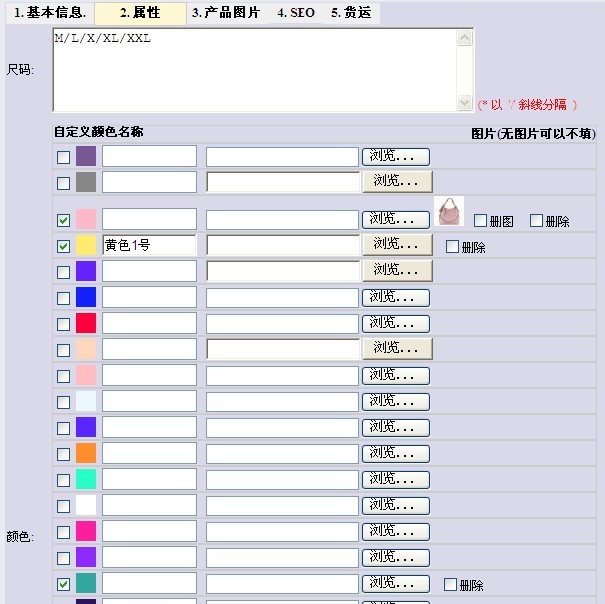The width and height of the screenshot is (605, 604).
Task: Click 浏览 button in the peach row
Action: click(x=398, y=349)
